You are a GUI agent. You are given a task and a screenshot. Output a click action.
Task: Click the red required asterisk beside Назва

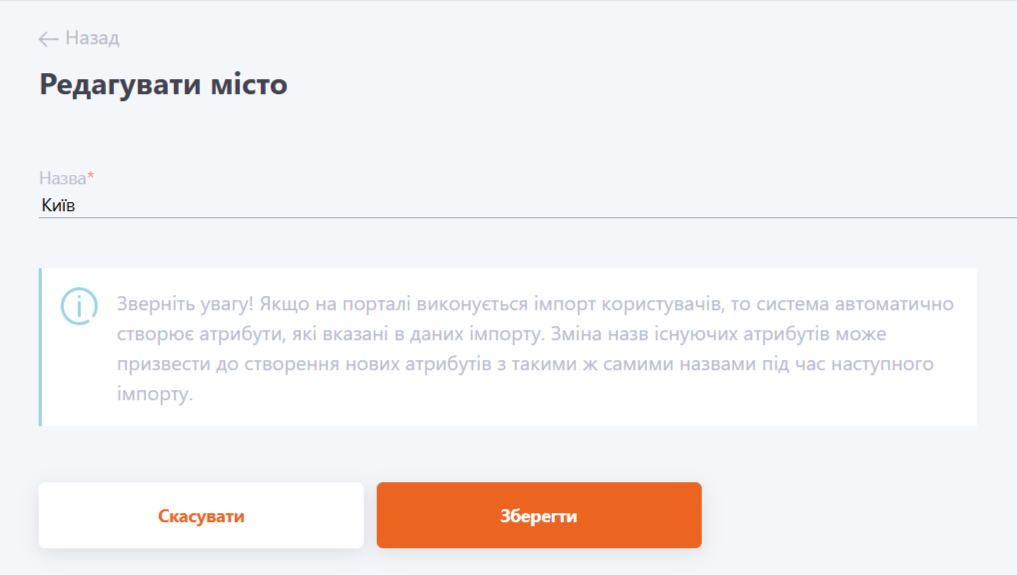91,175
